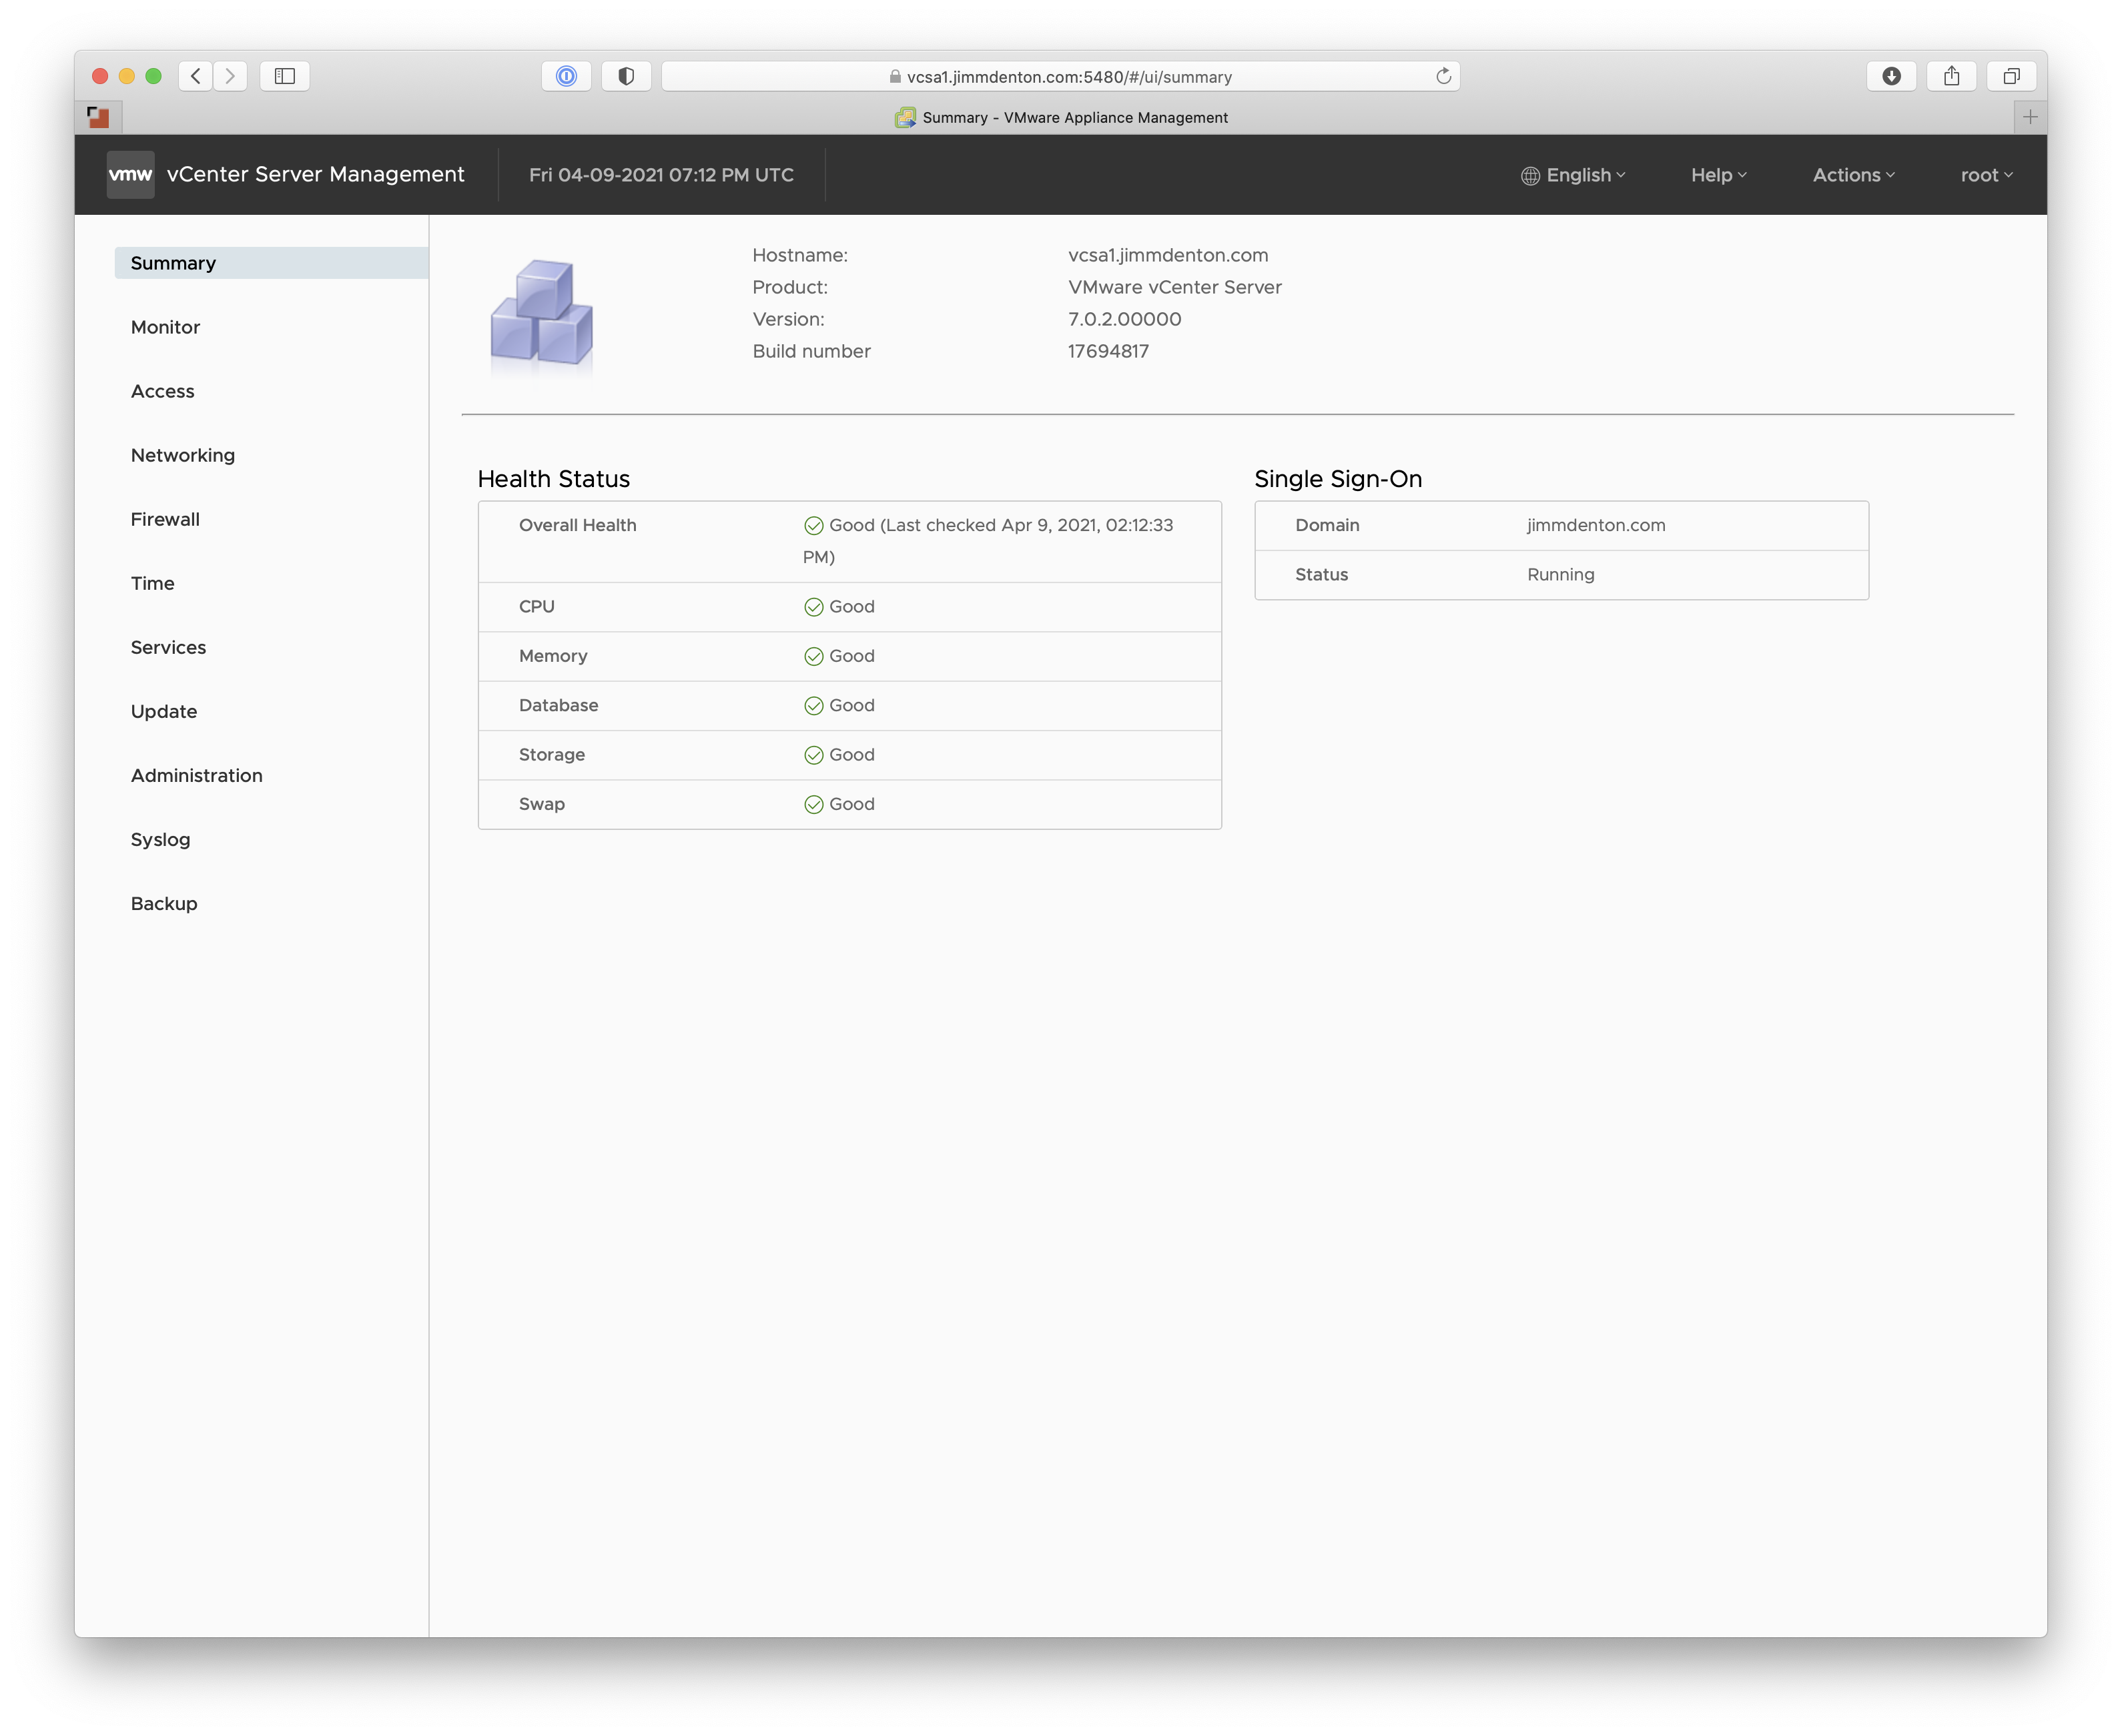The image size is (2122, 1736).
Task: Select Summary in the sidebar
Action: pyautogui.click(x=271, y=263)
